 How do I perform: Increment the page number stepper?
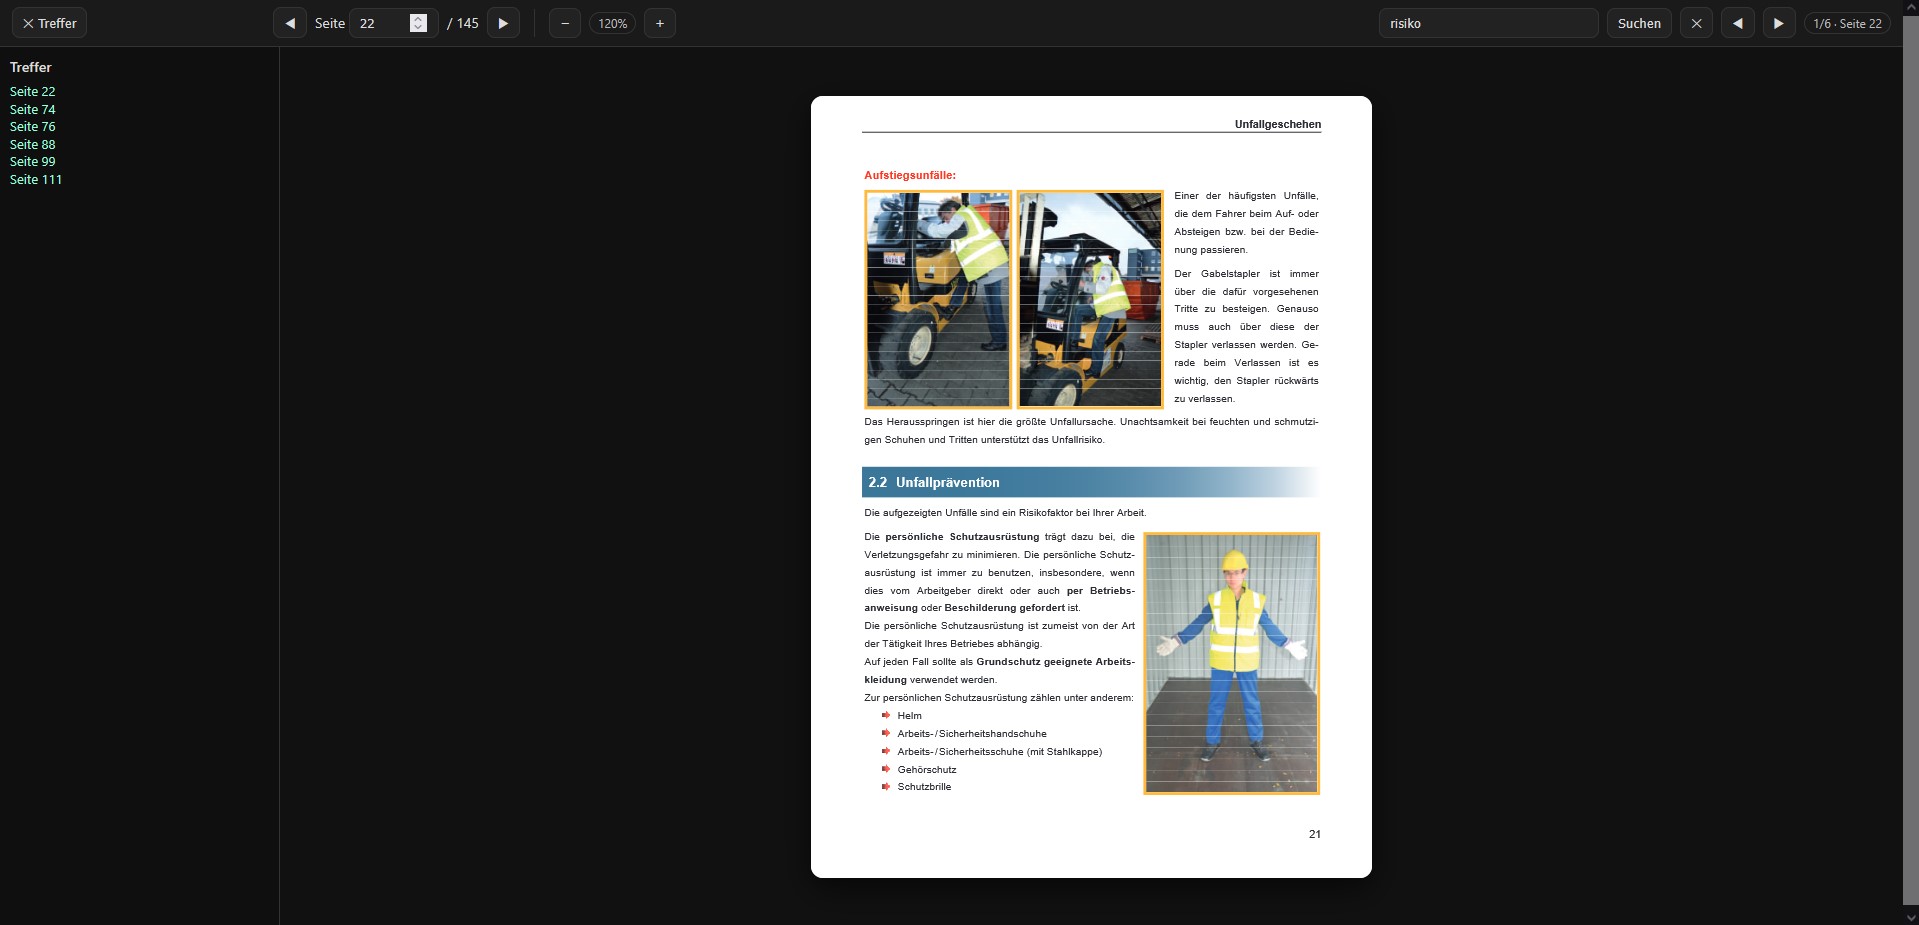[418, 18]
